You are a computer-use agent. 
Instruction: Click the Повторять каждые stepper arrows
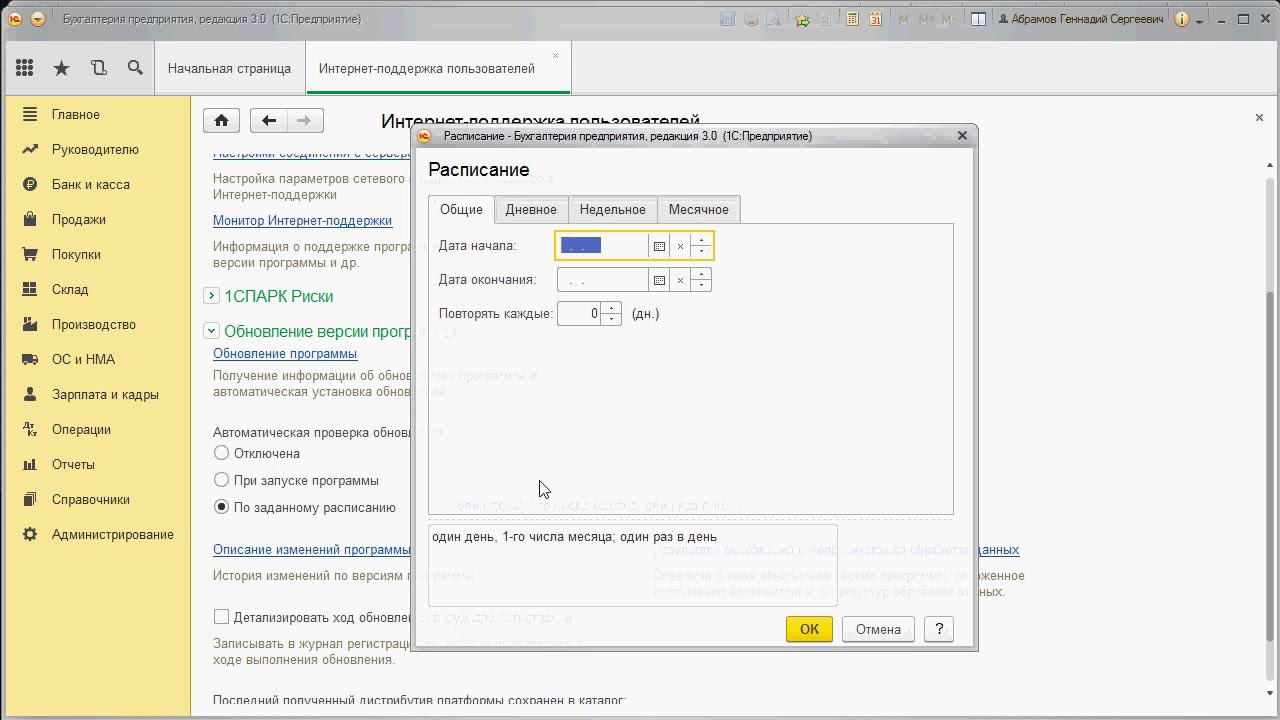pos(611,314)
